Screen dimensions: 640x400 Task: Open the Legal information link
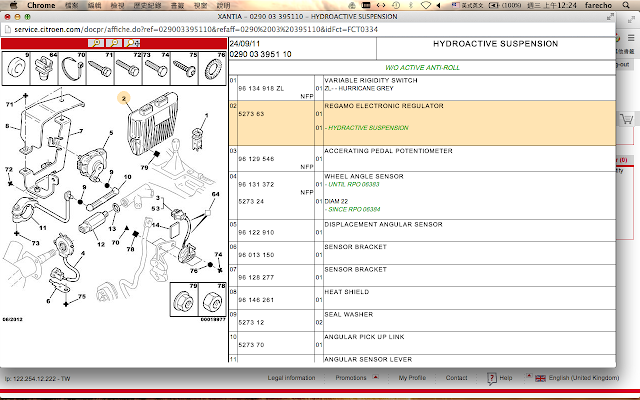pos(291,378)
